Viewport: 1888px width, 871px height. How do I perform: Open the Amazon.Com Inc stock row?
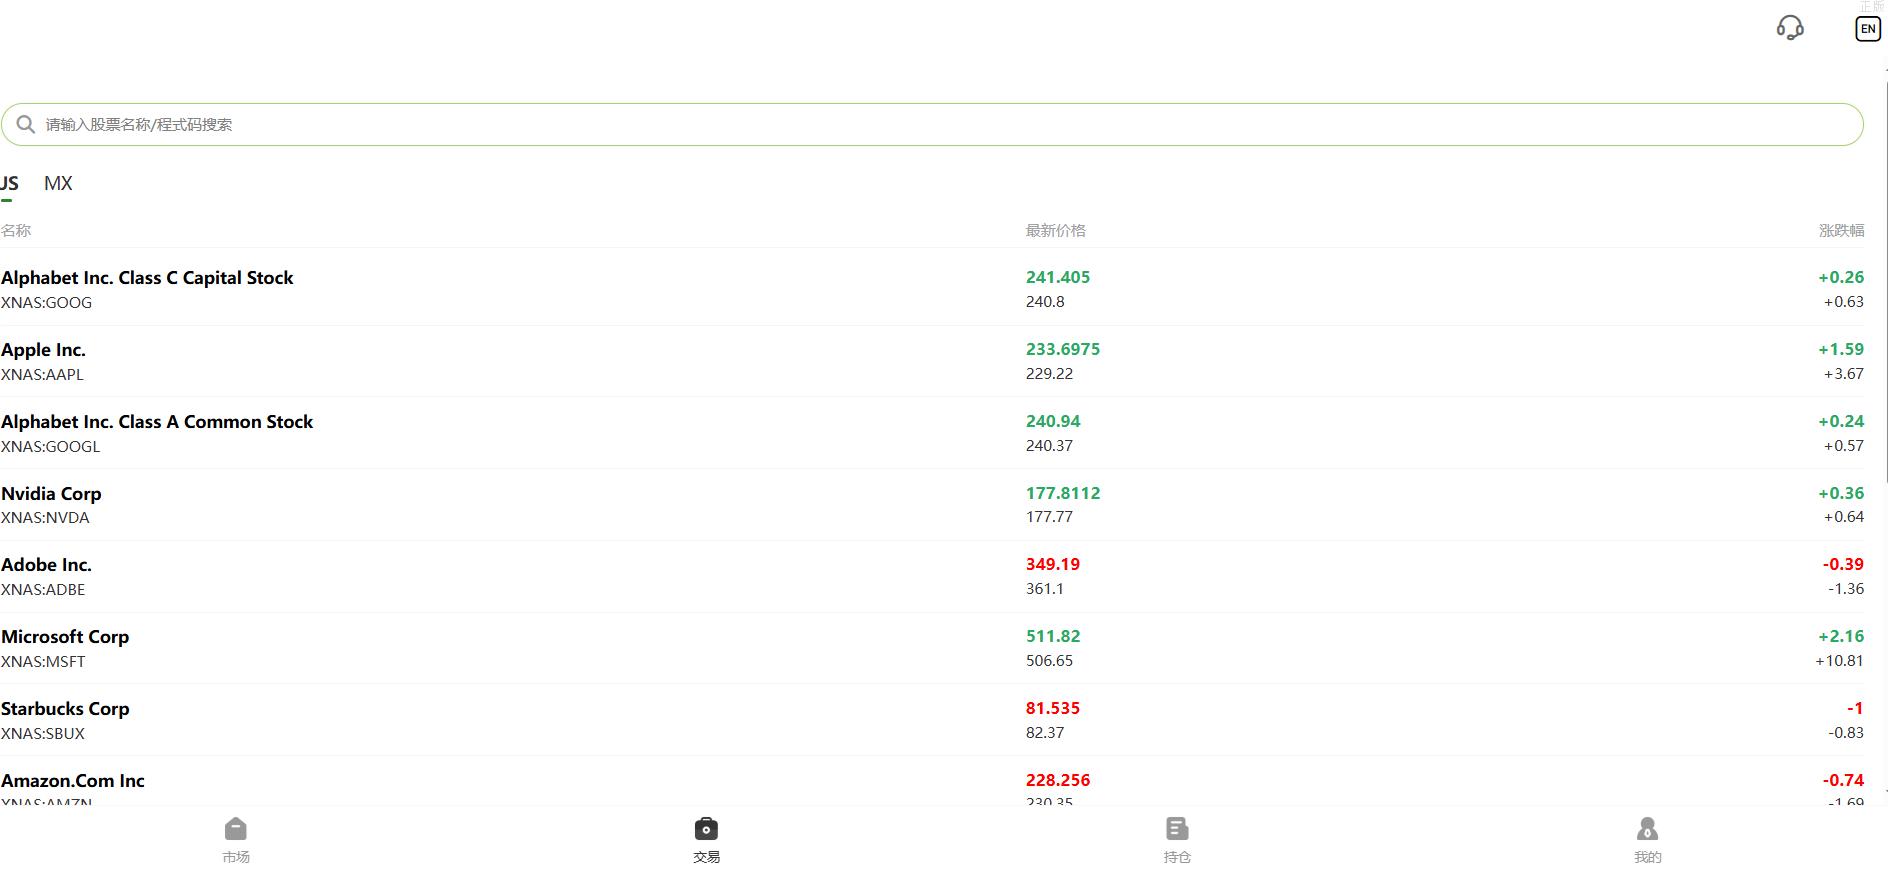point(73,781)
